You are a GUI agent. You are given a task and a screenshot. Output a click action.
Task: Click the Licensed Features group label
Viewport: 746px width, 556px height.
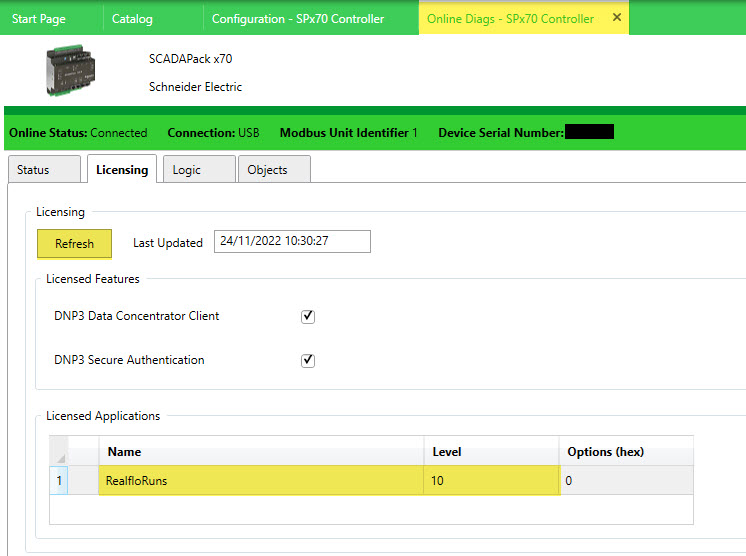coord(93,279)
